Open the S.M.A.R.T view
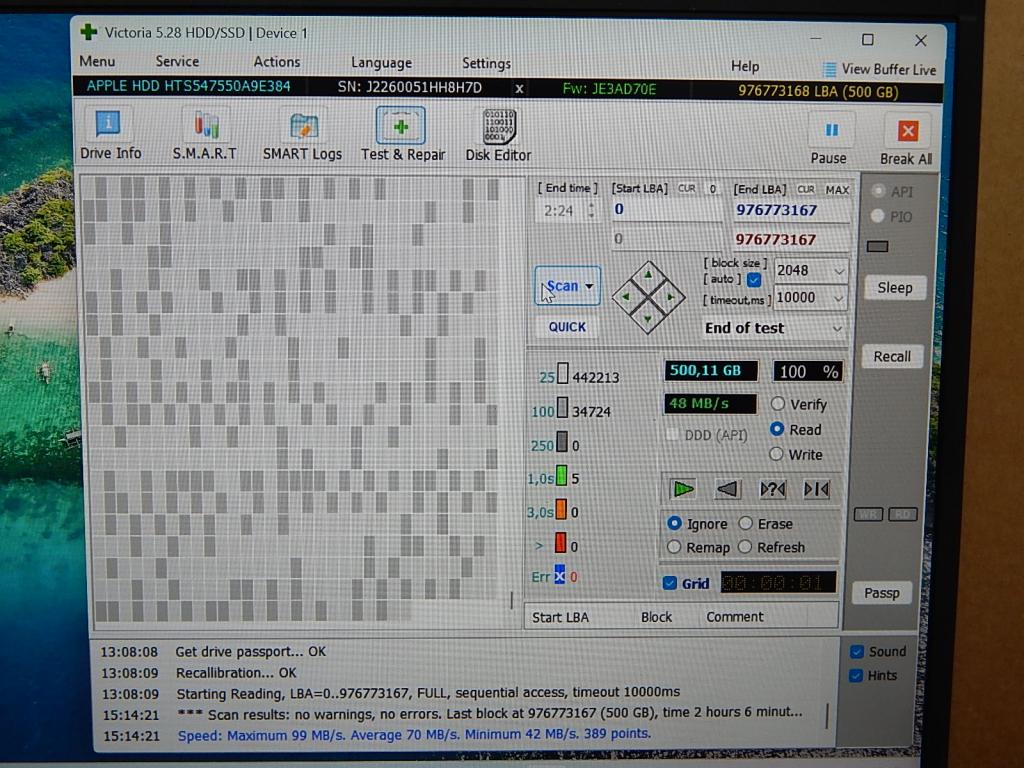This screenshot has height=768, width=1024. click(x=205, y=133)
